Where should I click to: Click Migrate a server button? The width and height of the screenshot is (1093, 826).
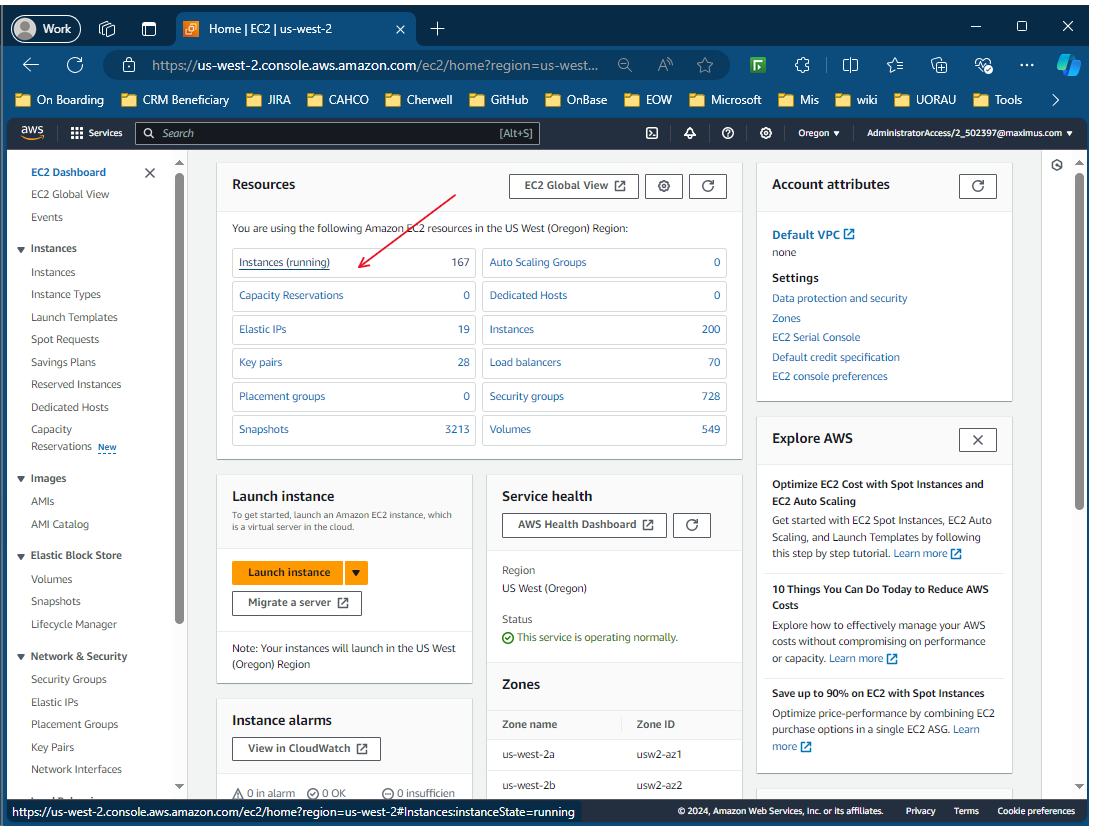coord(297,603)
